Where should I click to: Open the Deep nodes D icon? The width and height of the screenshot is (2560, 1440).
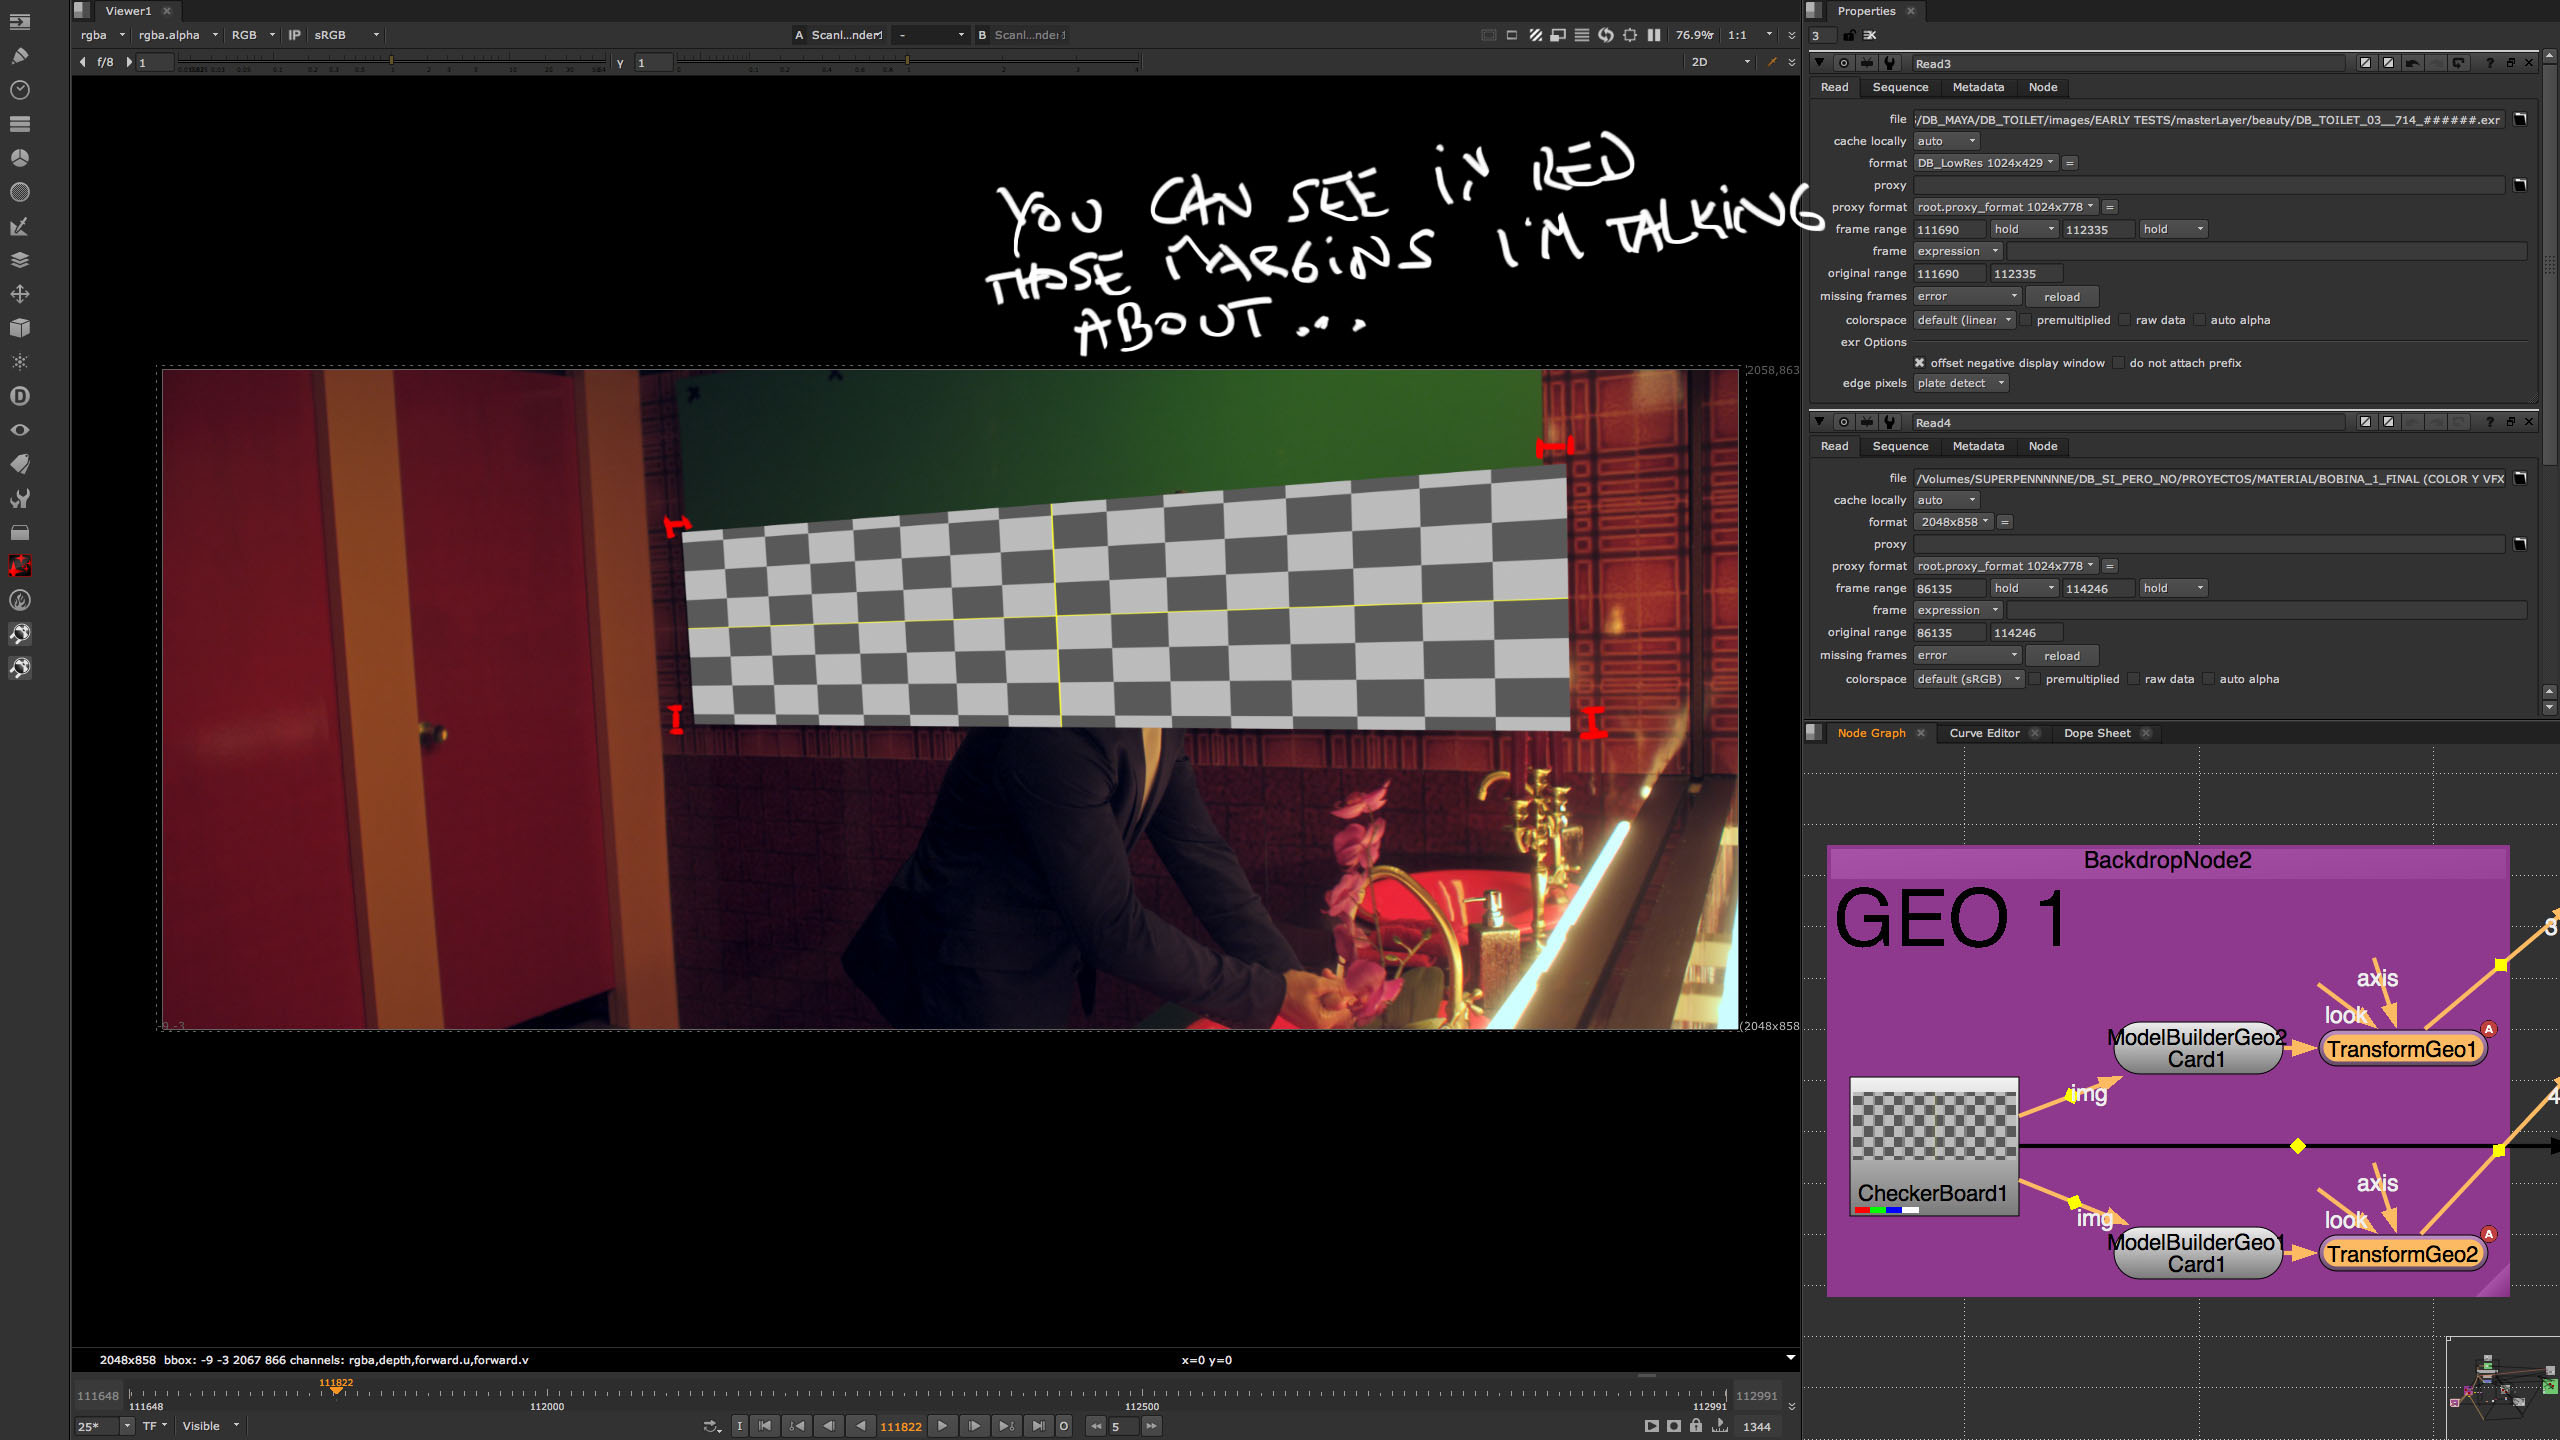click(19, 396)
